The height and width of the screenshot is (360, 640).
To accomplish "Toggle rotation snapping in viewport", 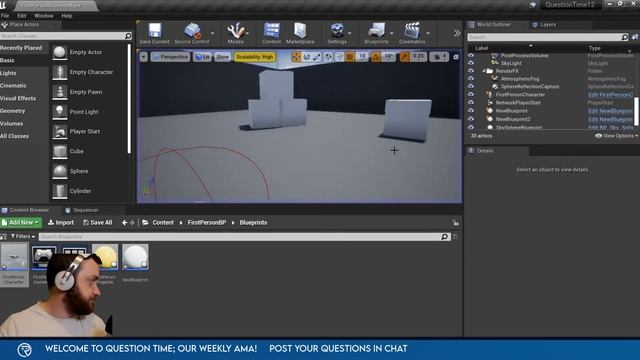I will click(x=376, y=57).
